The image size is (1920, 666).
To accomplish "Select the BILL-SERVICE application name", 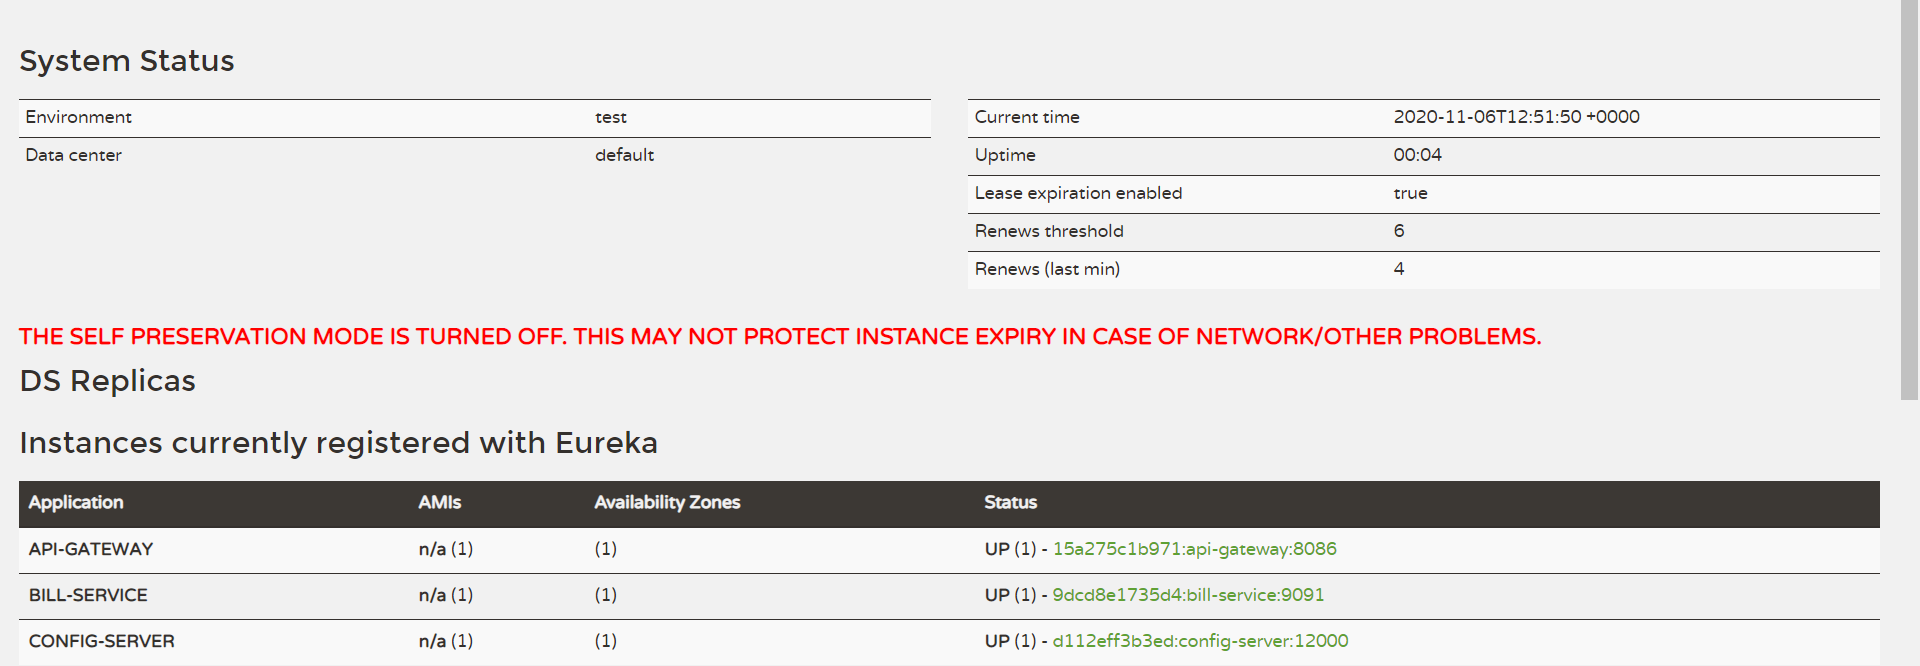I will [88, 595].
